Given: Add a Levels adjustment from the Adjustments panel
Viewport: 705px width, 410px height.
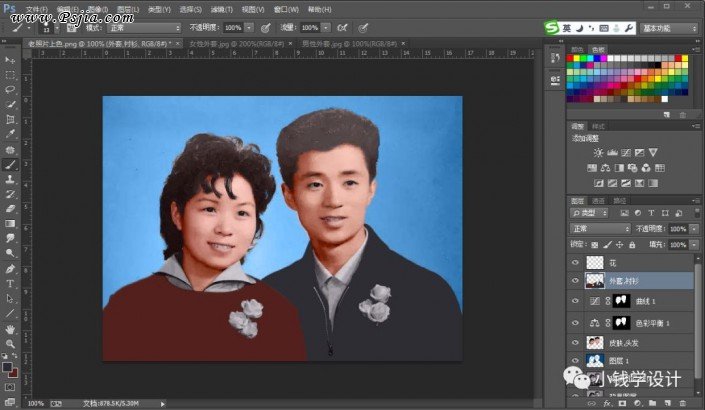Looking at the screenshot, I should [x=612, y=153].
